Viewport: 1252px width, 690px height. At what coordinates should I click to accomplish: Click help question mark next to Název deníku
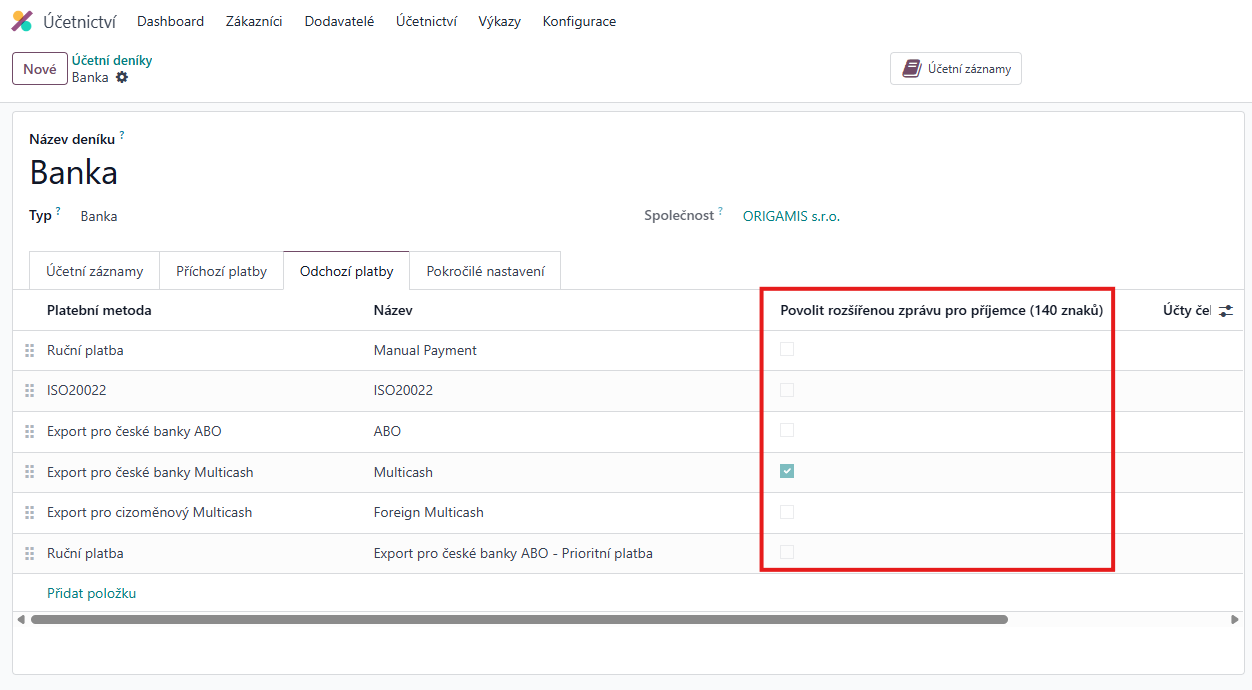point(122,134)
